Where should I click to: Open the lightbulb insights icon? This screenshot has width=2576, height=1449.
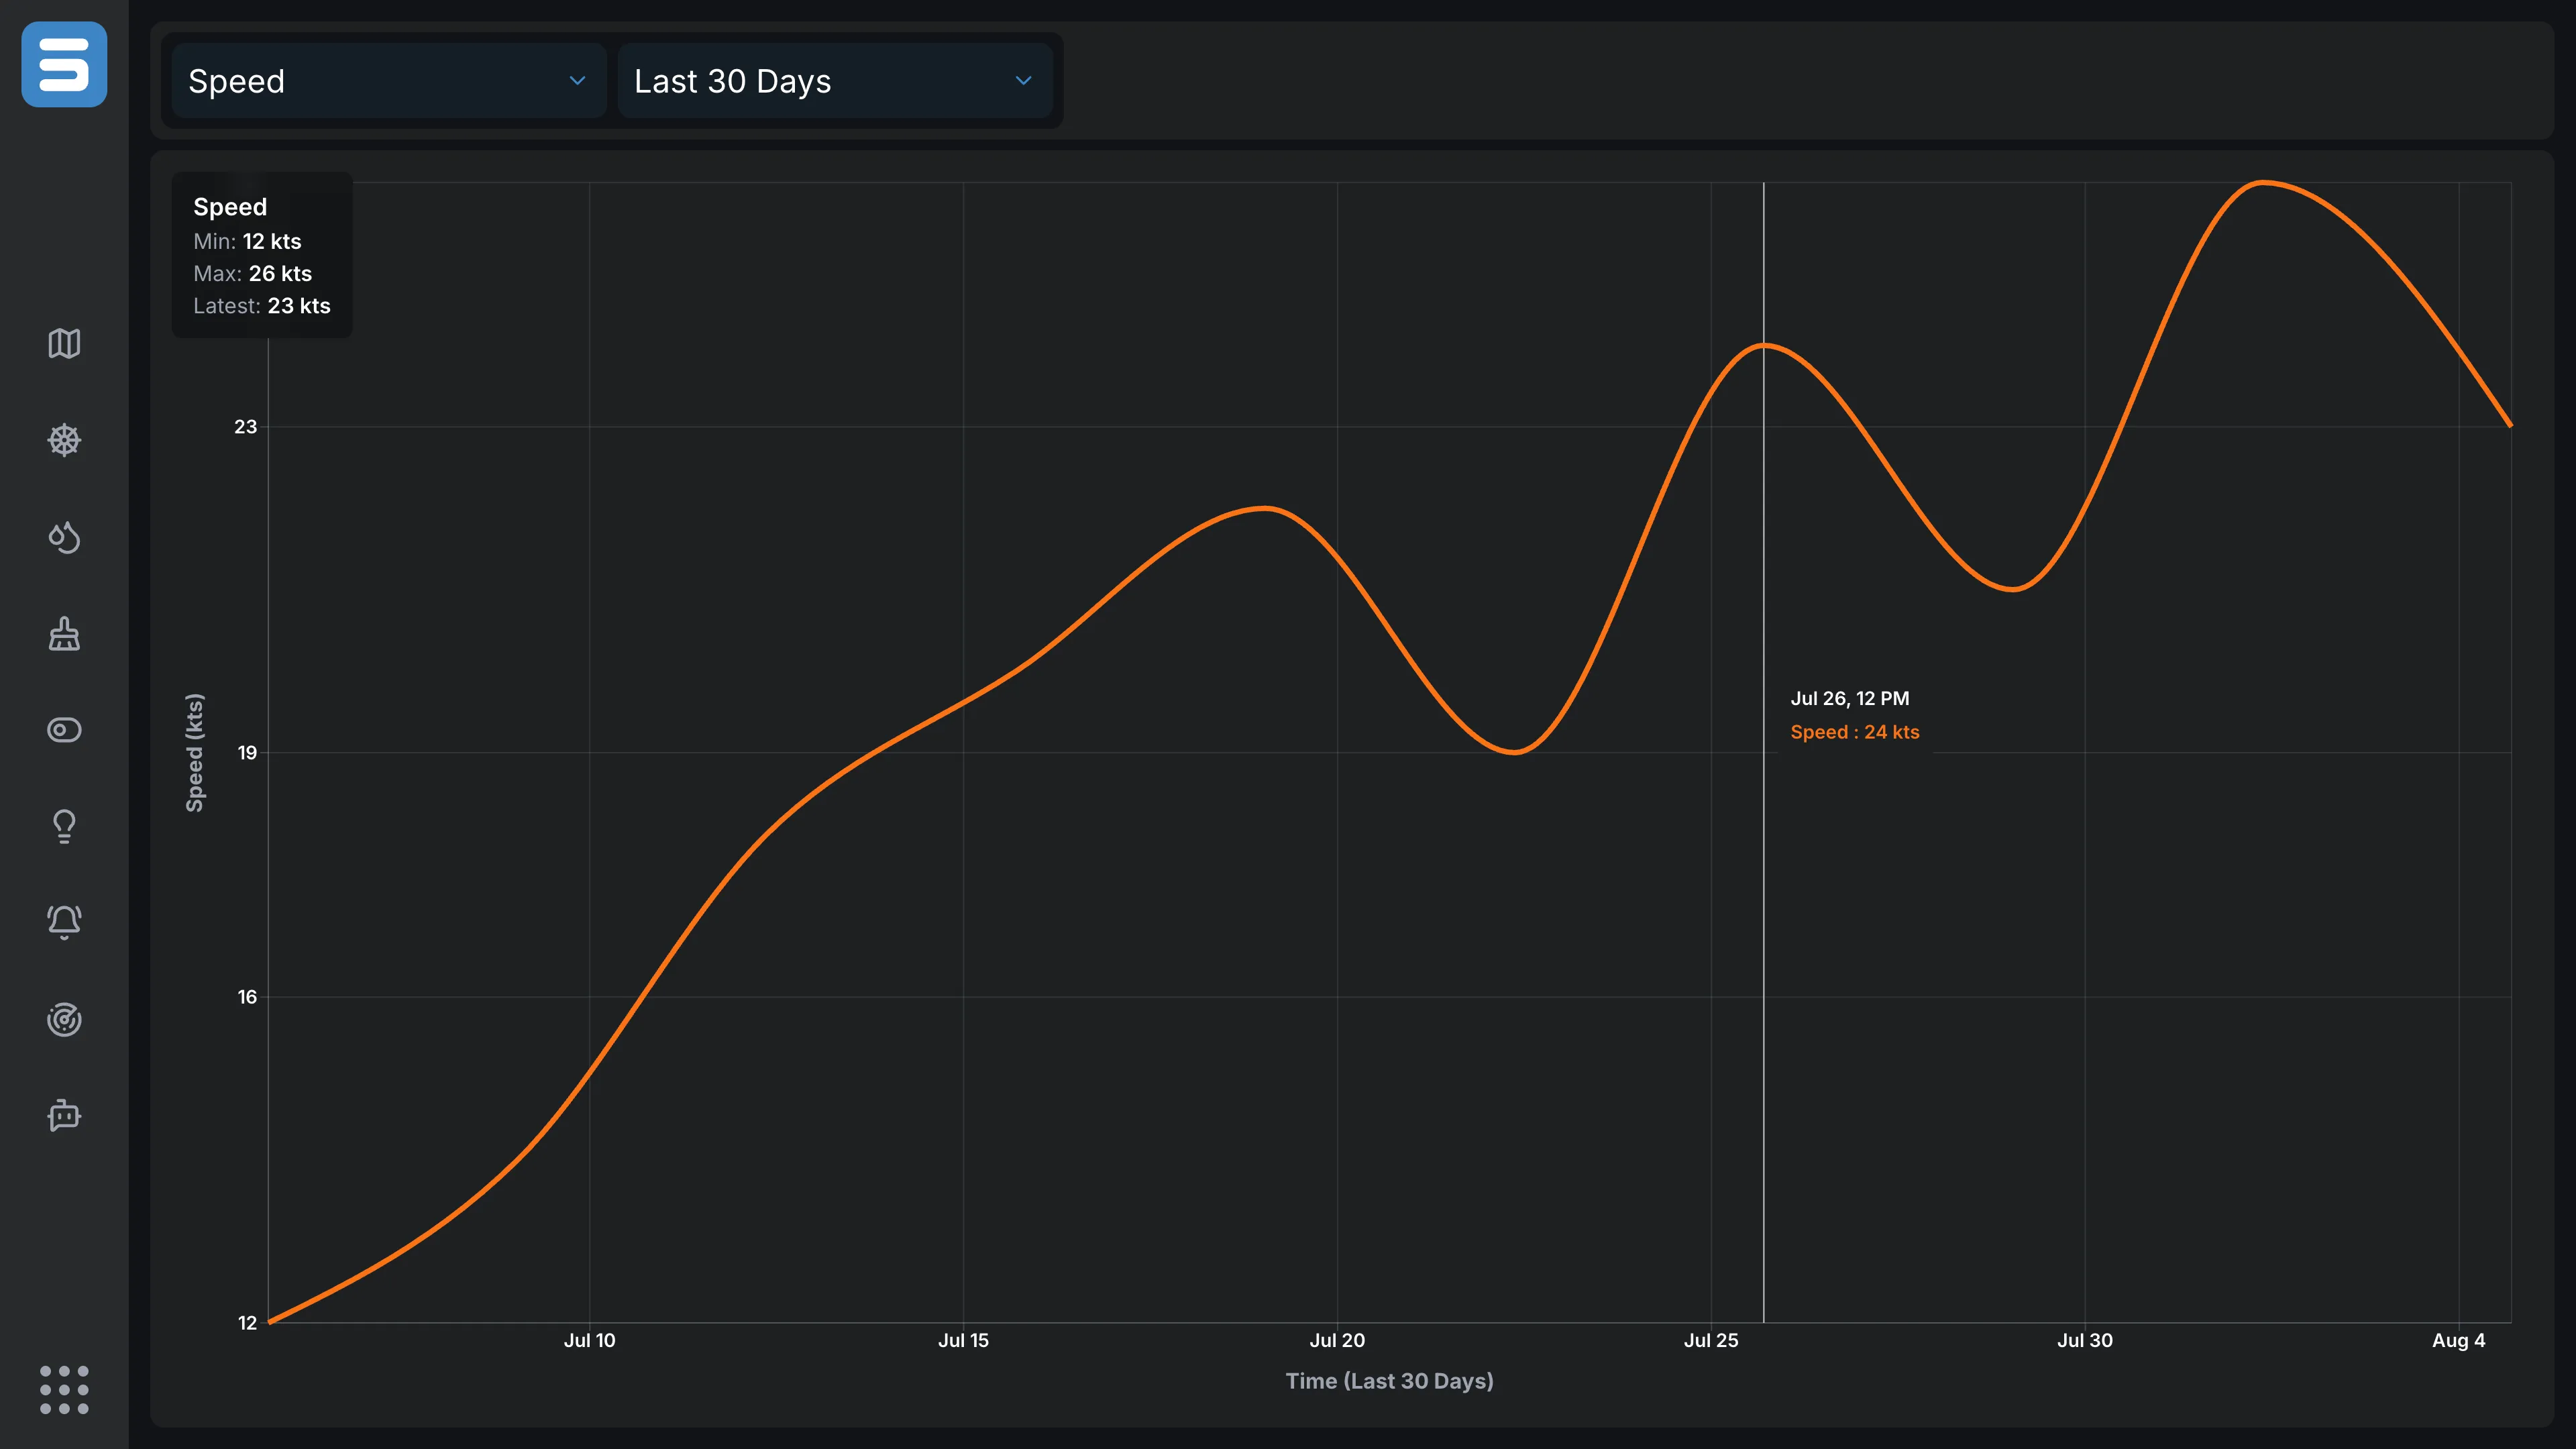64,826
